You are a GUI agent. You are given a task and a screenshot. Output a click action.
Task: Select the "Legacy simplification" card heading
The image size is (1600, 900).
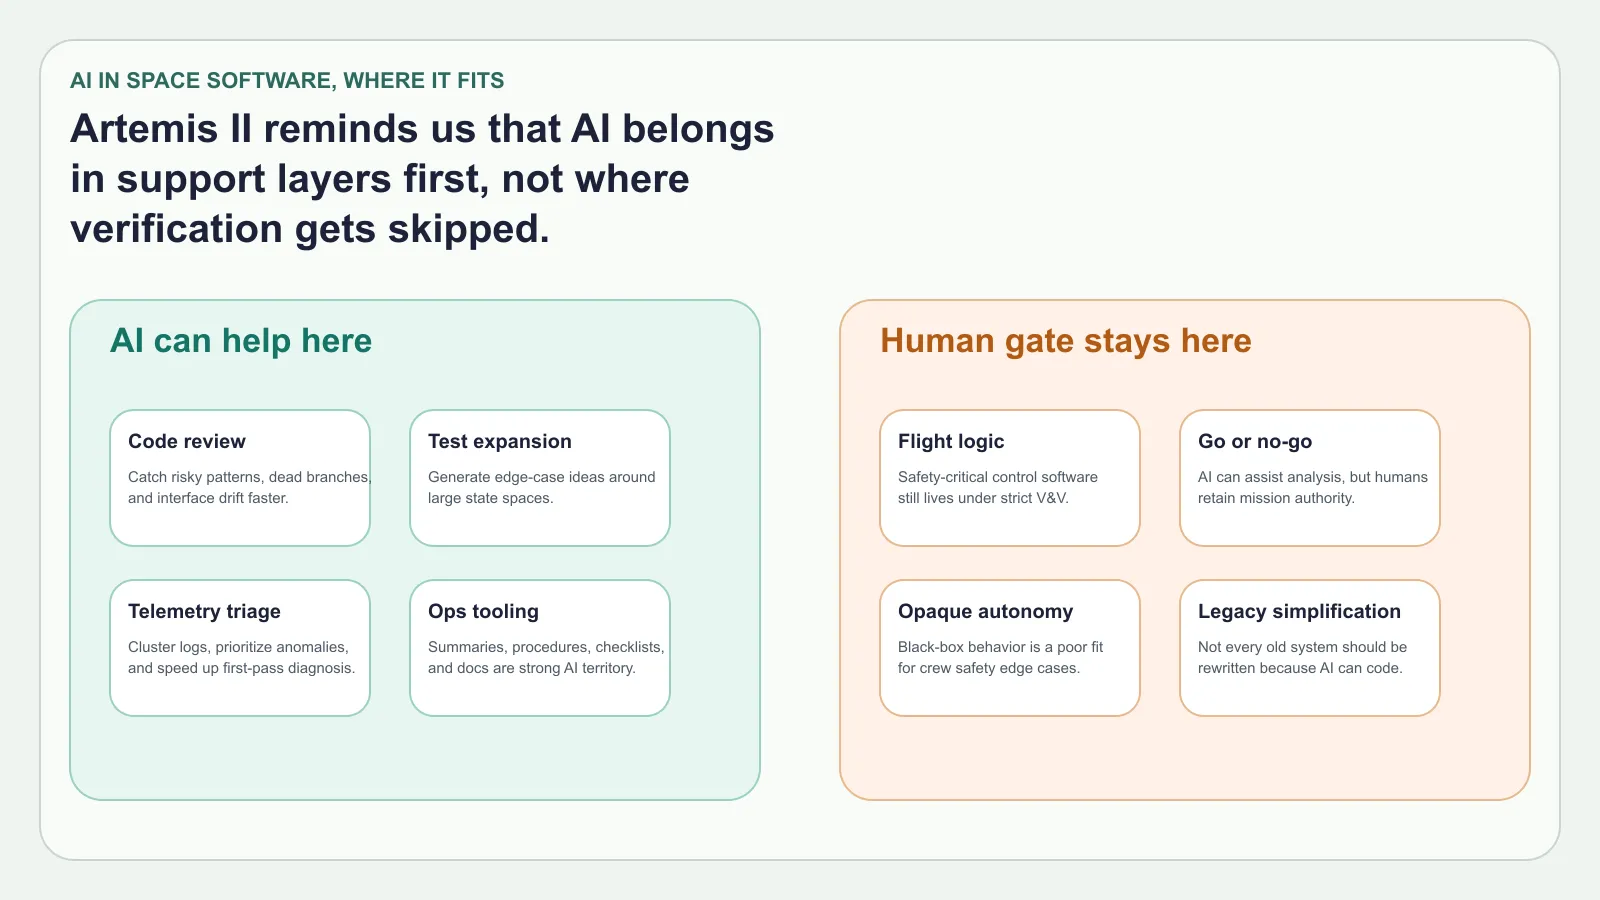point(1299,611)
